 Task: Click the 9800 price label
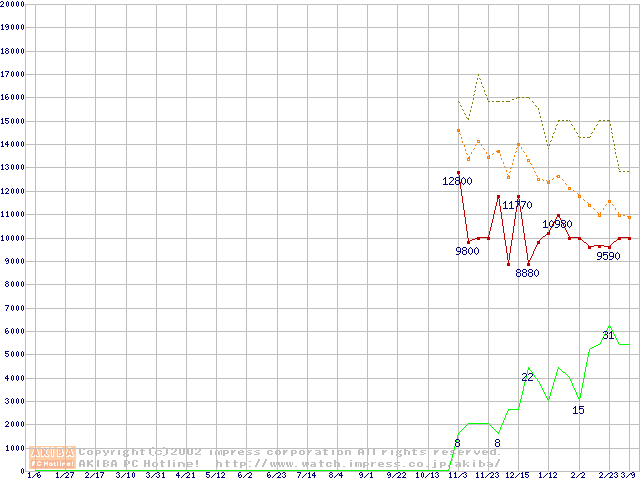(x=467, y=251)
